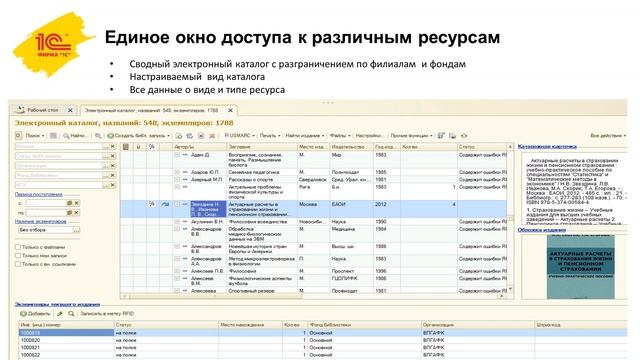Click the list settings icon after Прочие функции

[441, 136]
